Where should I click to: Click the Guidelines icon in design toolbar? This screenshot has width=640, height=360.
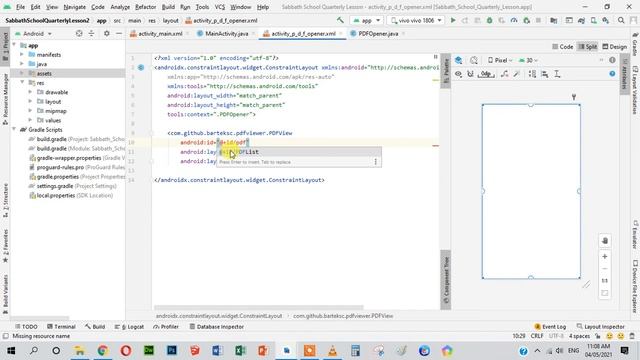click(557, 74)
